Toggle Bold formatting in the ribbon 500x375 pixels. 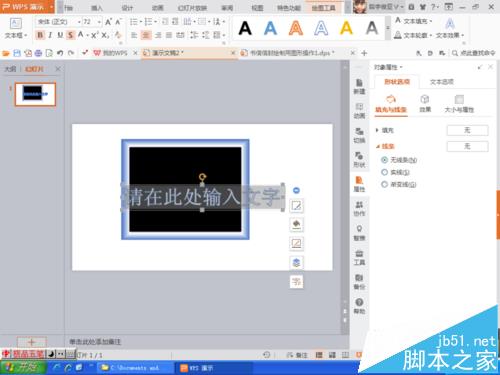tap(40, 35)
